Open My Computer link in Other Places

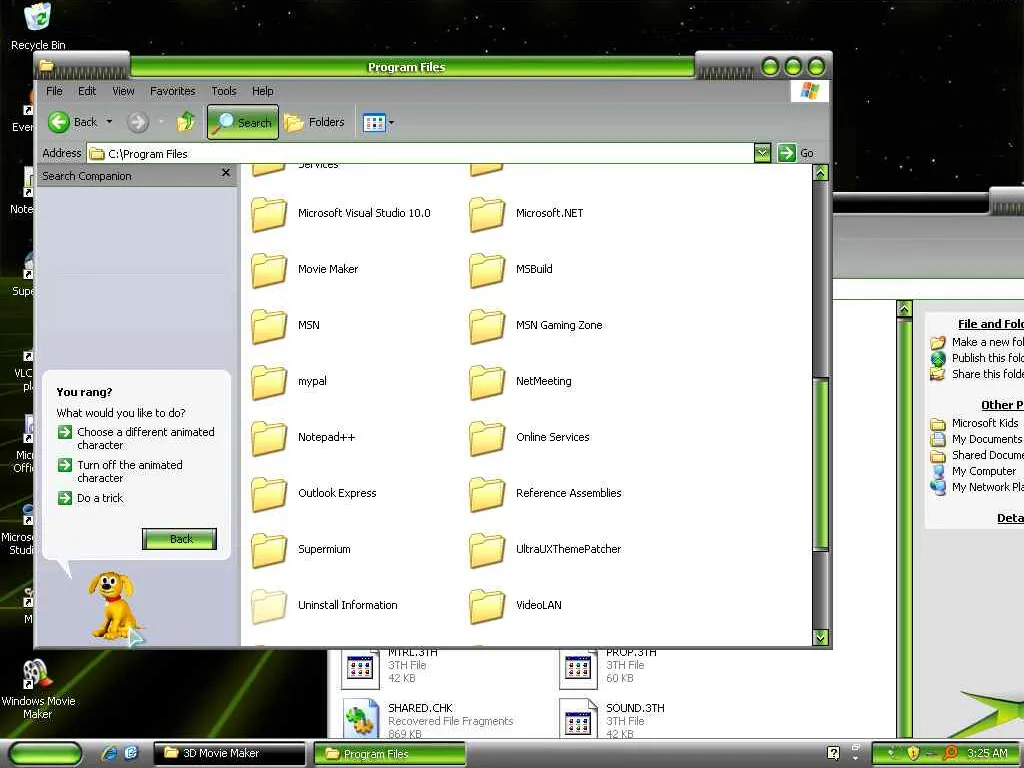point(973,472)
